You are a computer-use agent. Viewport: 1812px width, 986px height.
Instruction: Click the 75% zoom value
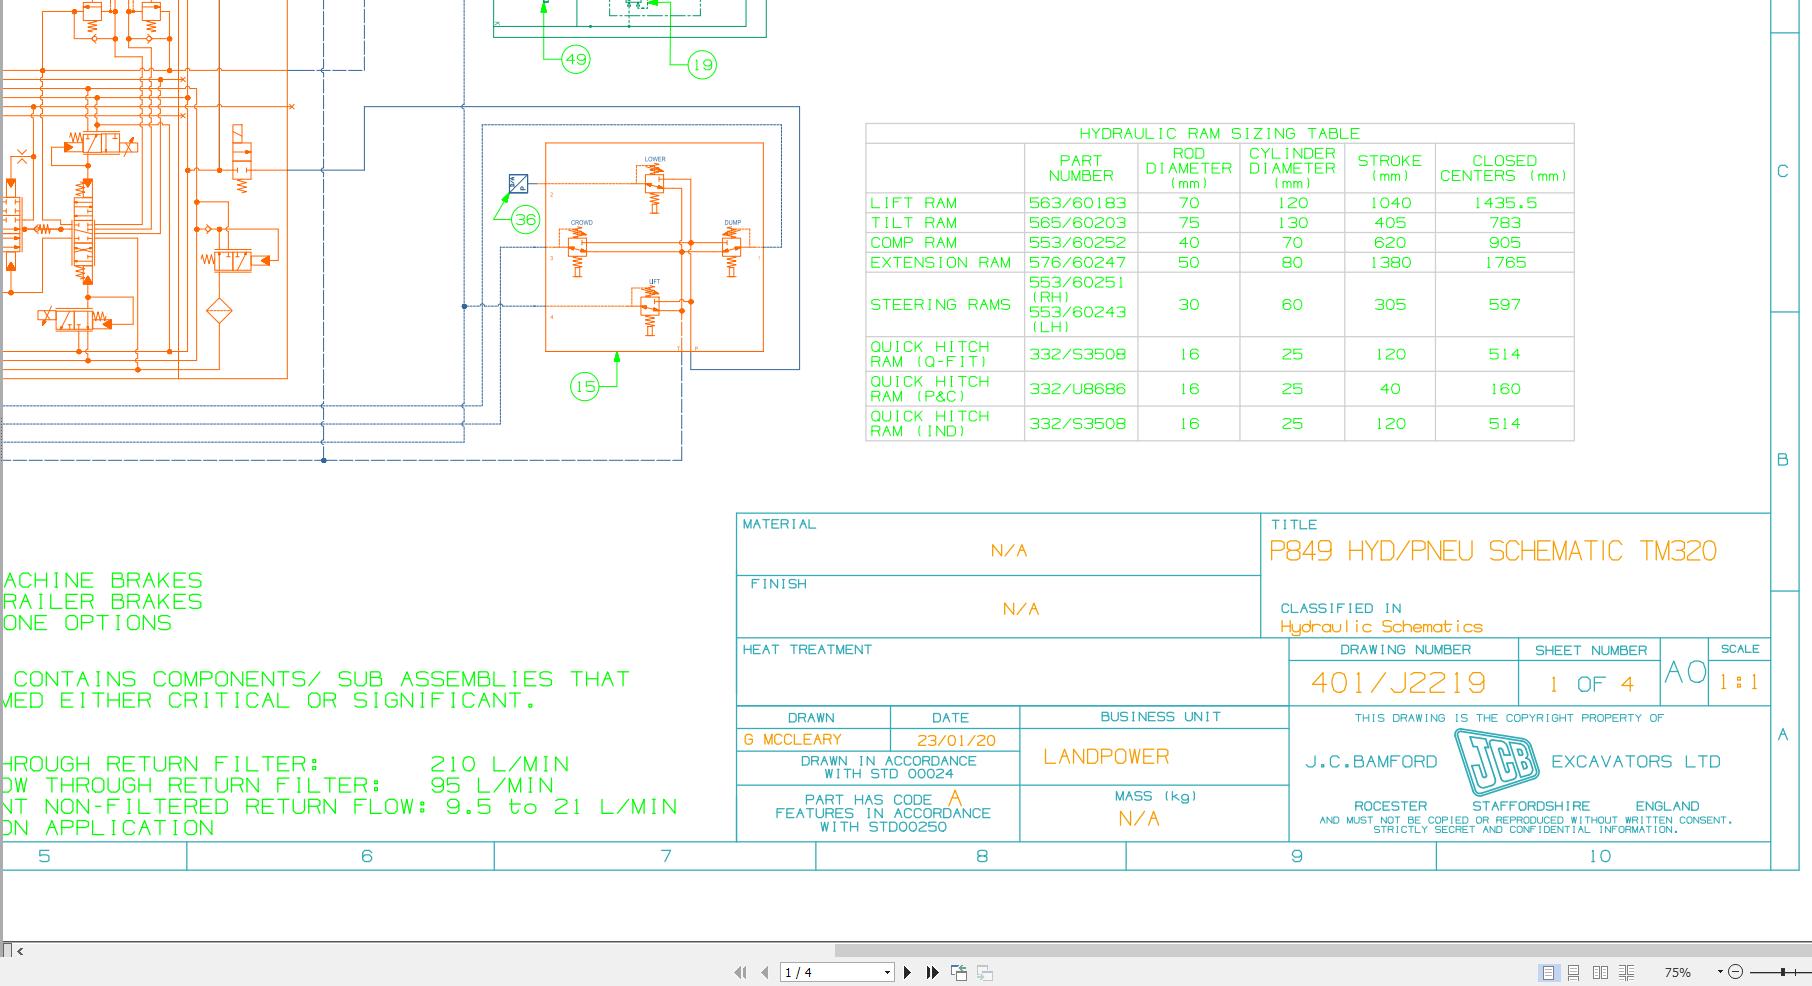(1678, 972)
